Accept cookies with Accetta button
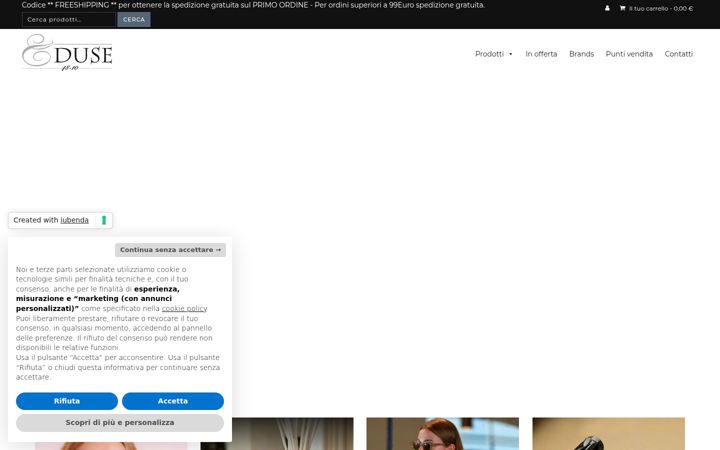 point(173,401)
